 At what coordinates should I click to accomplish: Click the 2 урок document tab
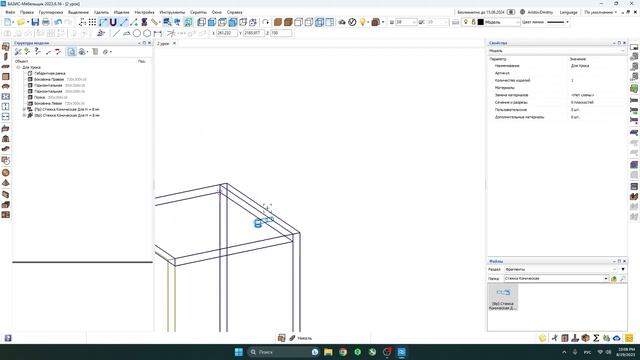pyautogui.click(x=163, y=43)
